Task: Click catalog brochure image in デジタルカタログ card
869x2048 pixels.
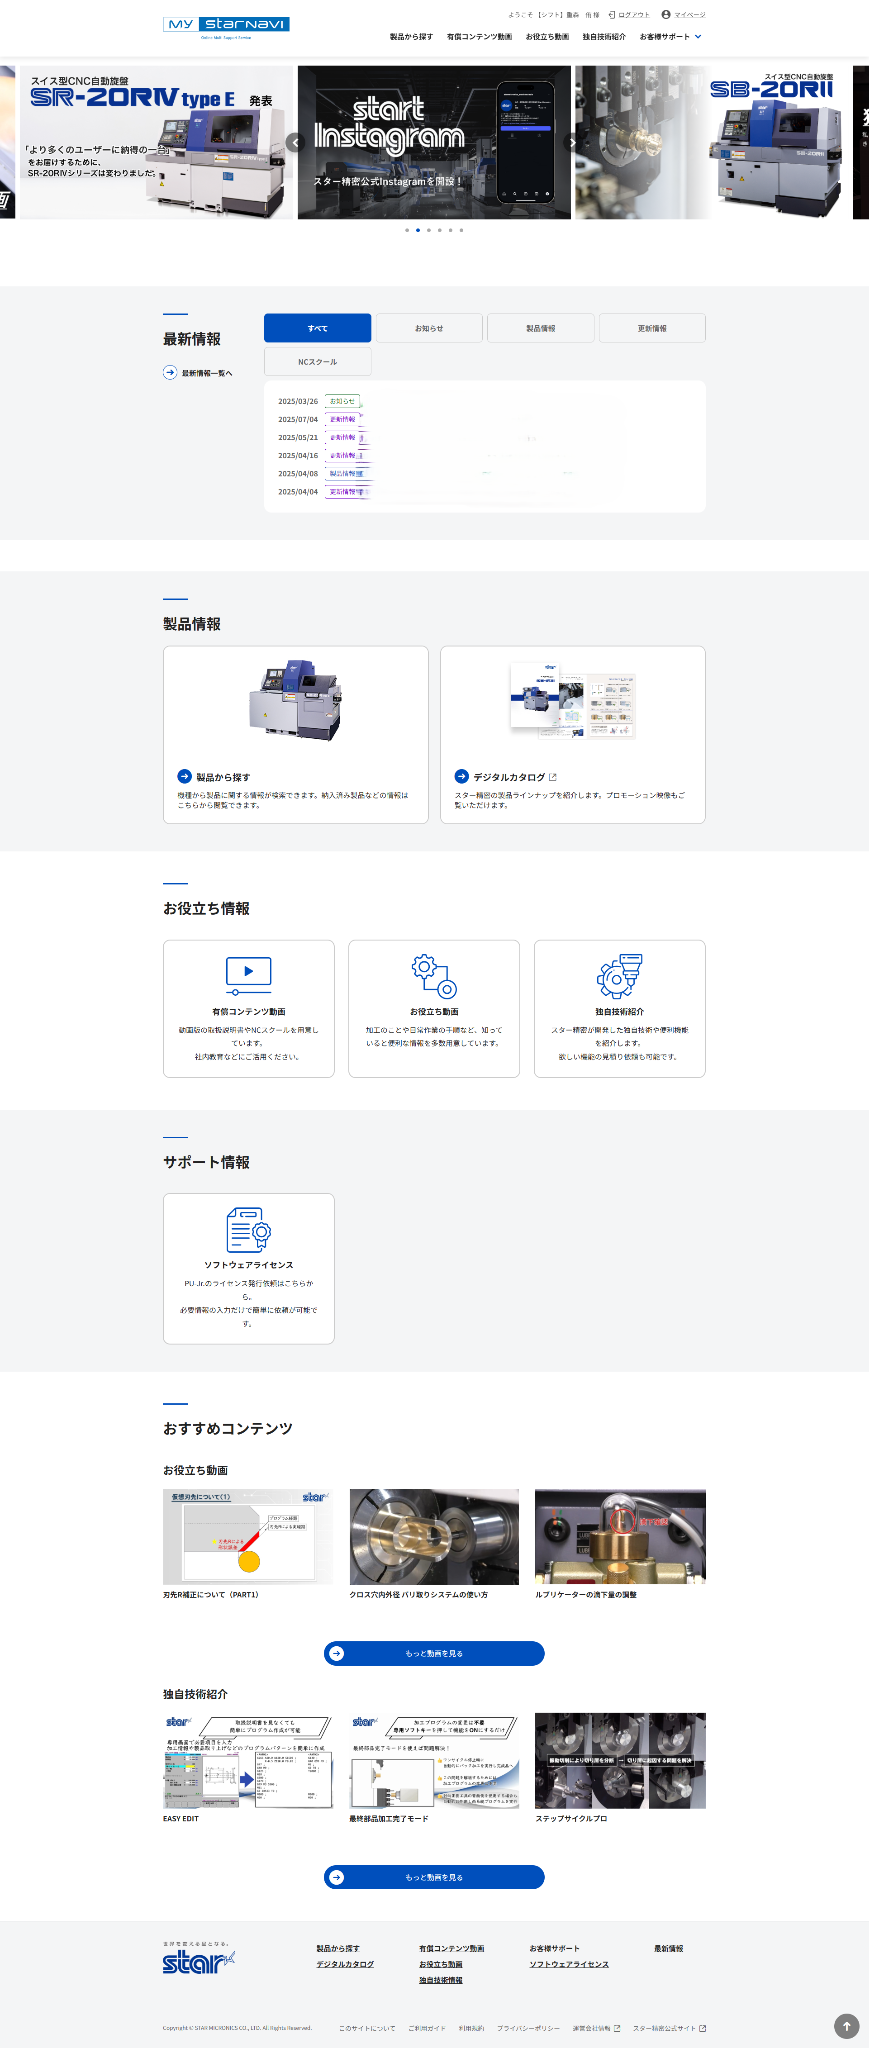Action: [572, 699]
